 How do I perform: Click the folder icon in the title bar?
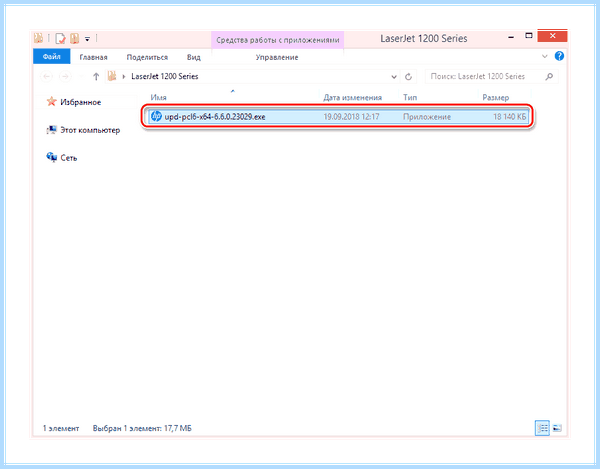(38, 38)
